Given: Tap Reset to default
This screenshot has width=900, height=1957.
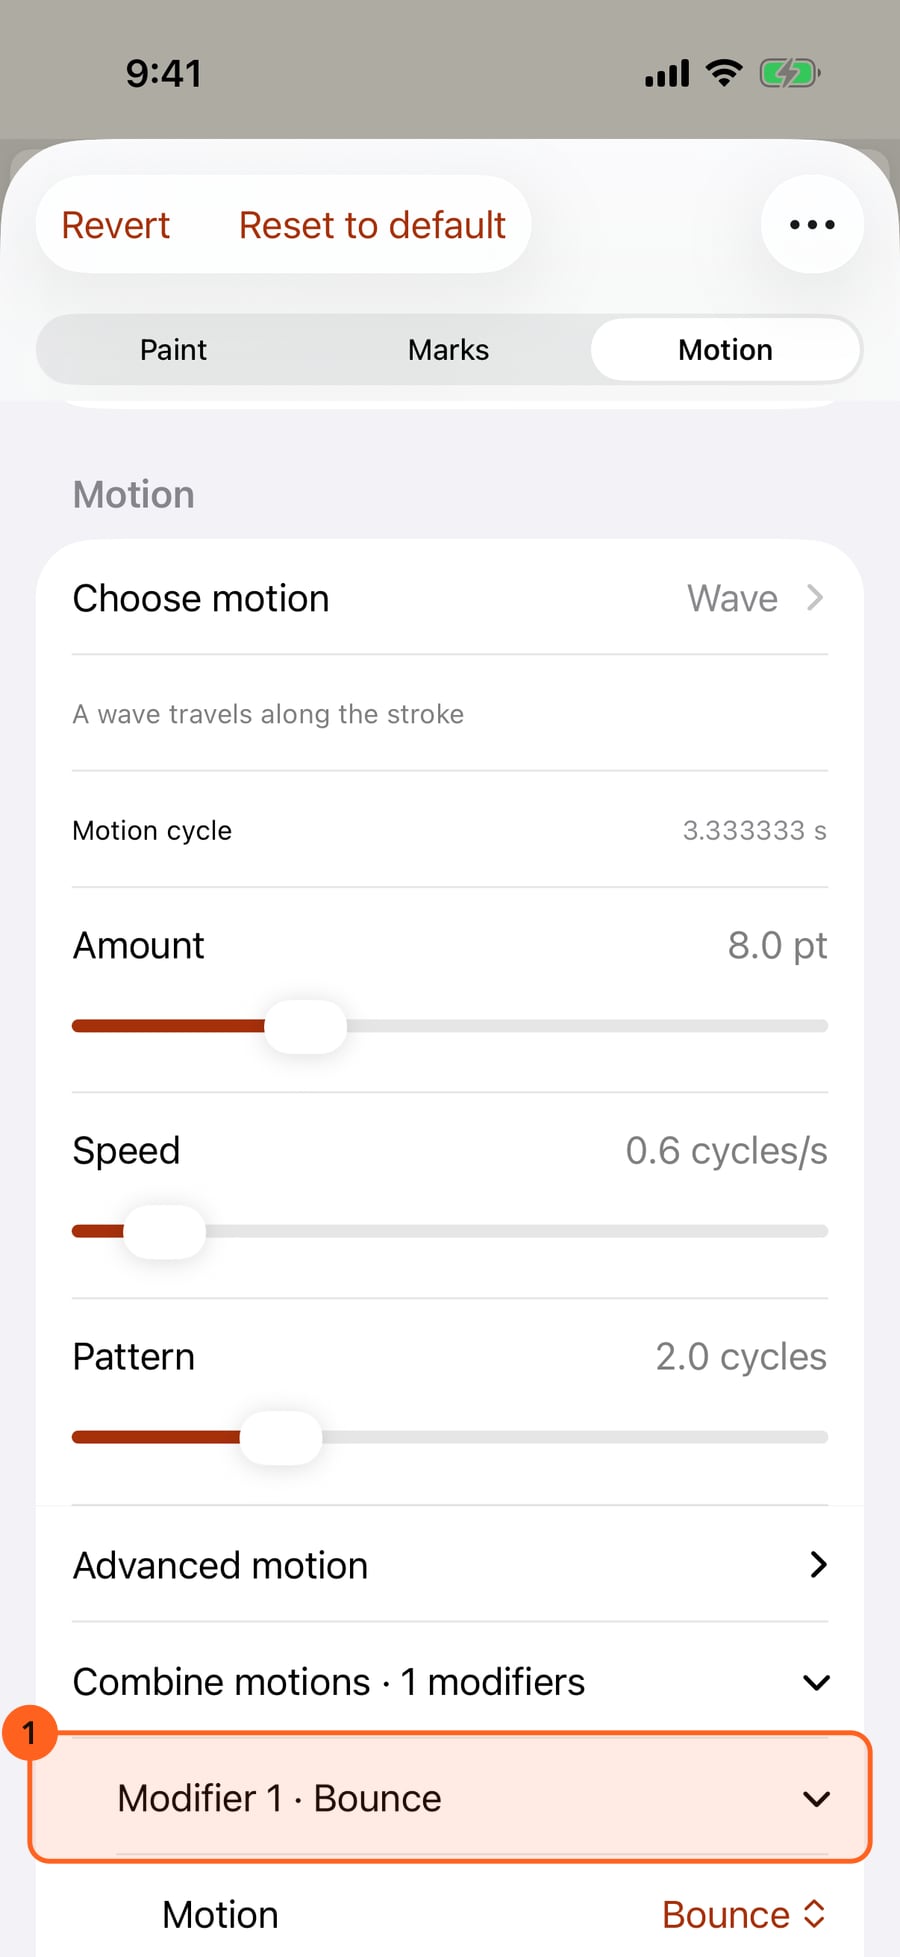Looking at the screenshot, I should point(372,225).
